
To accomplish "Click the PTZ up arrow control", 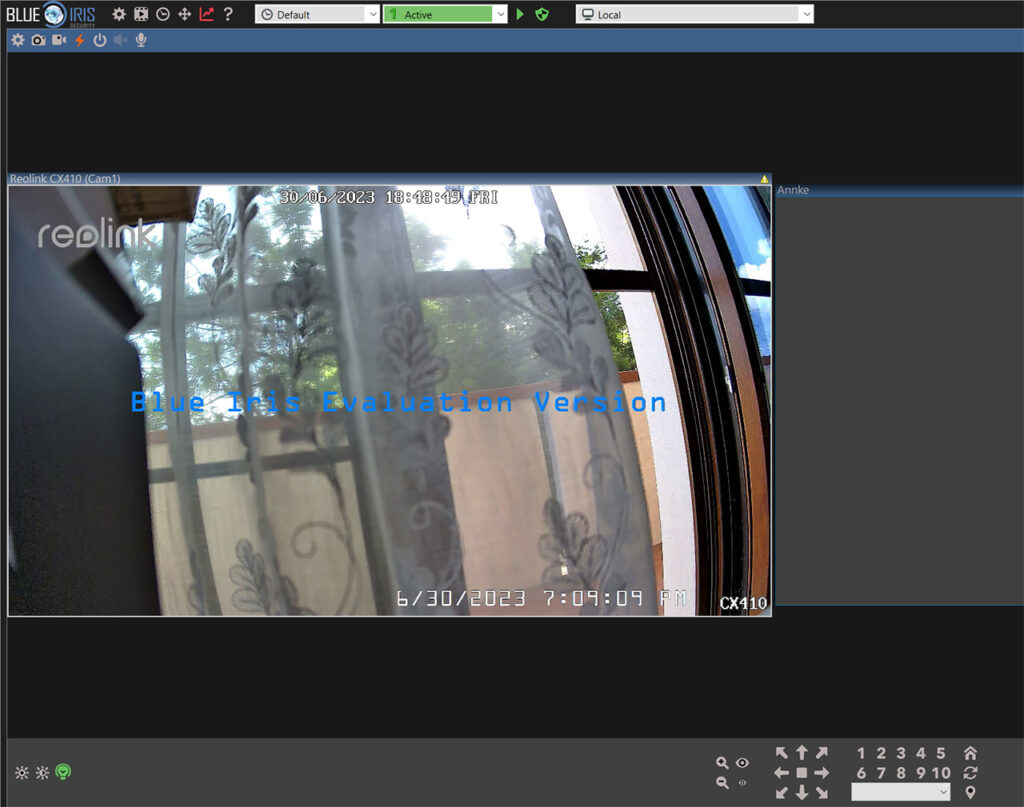I will pos(801,752).
